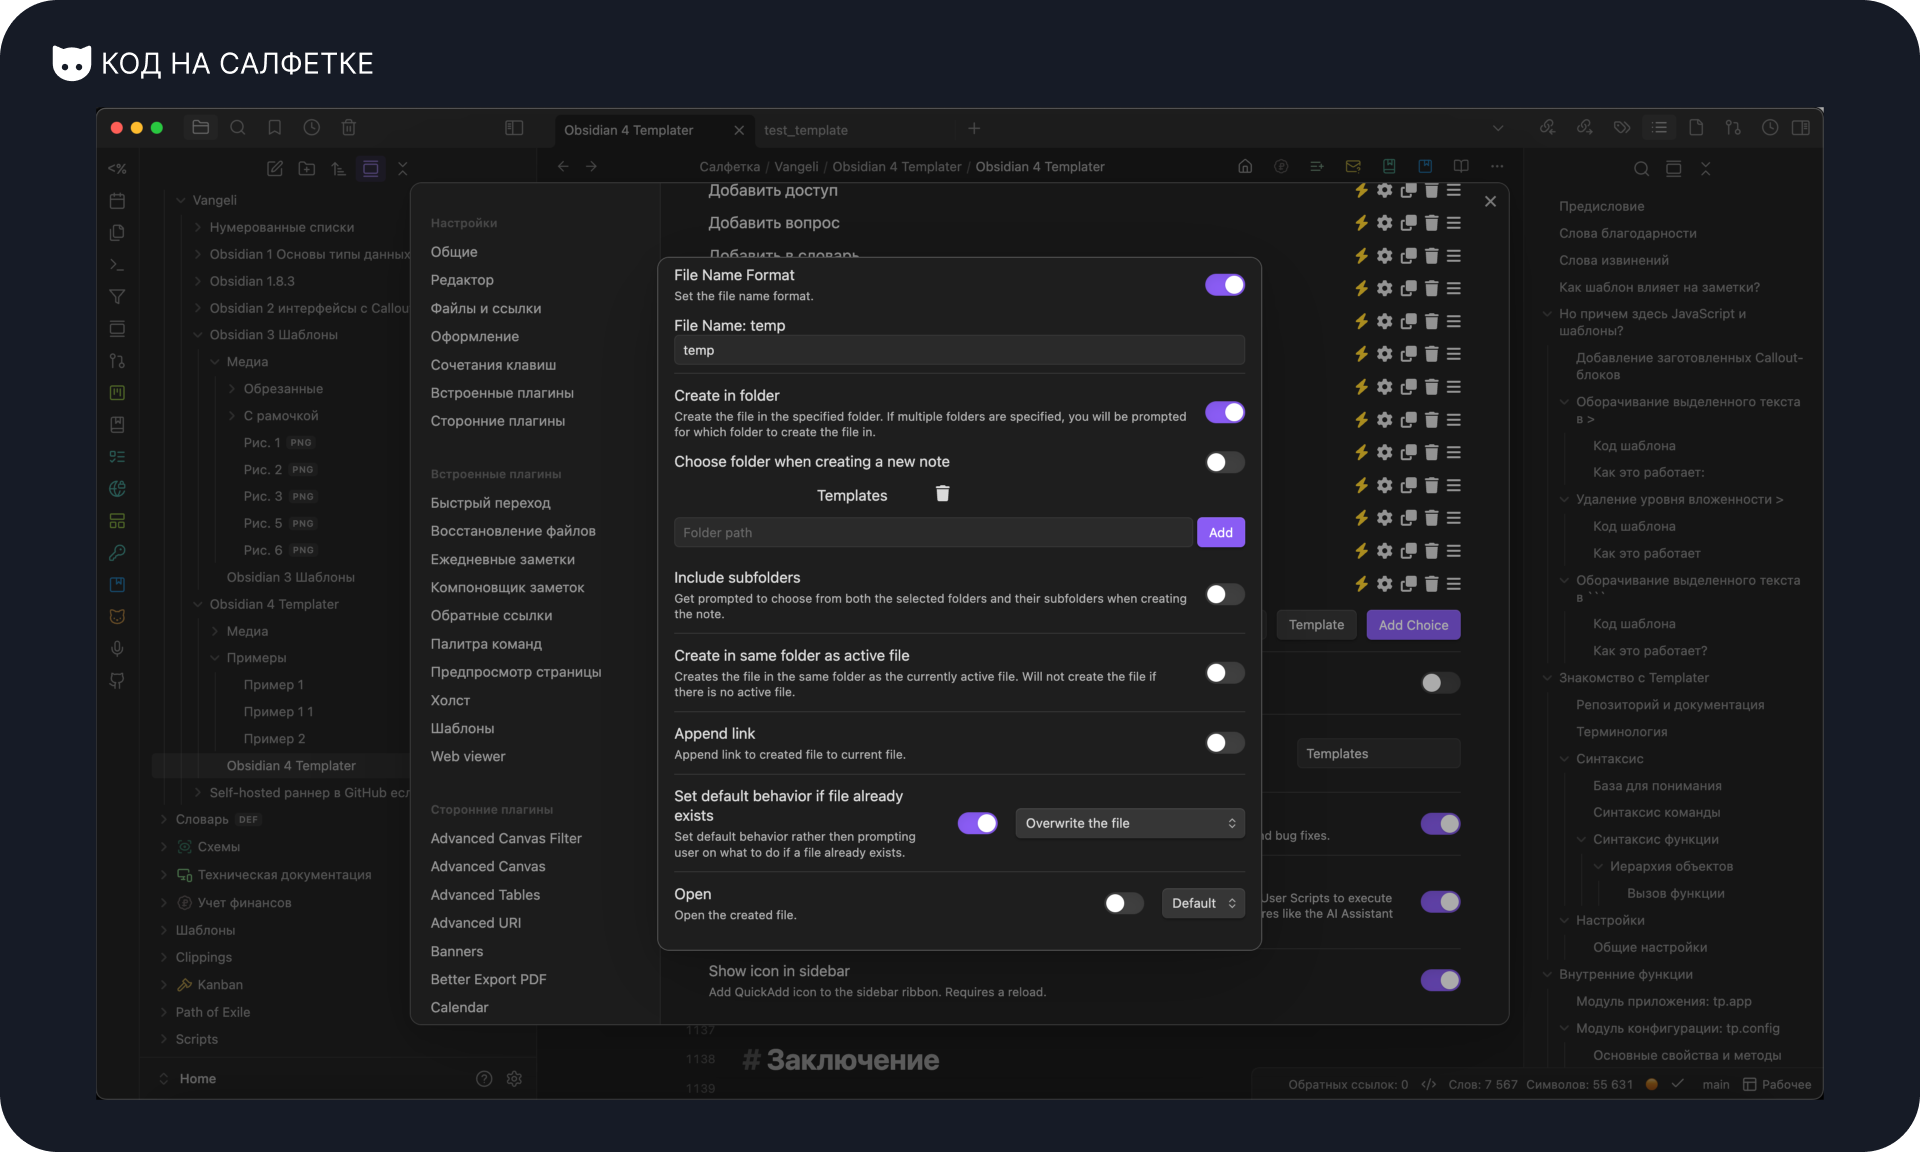
Task: Create a new note with the pencil icon
Action: (275, 169)
